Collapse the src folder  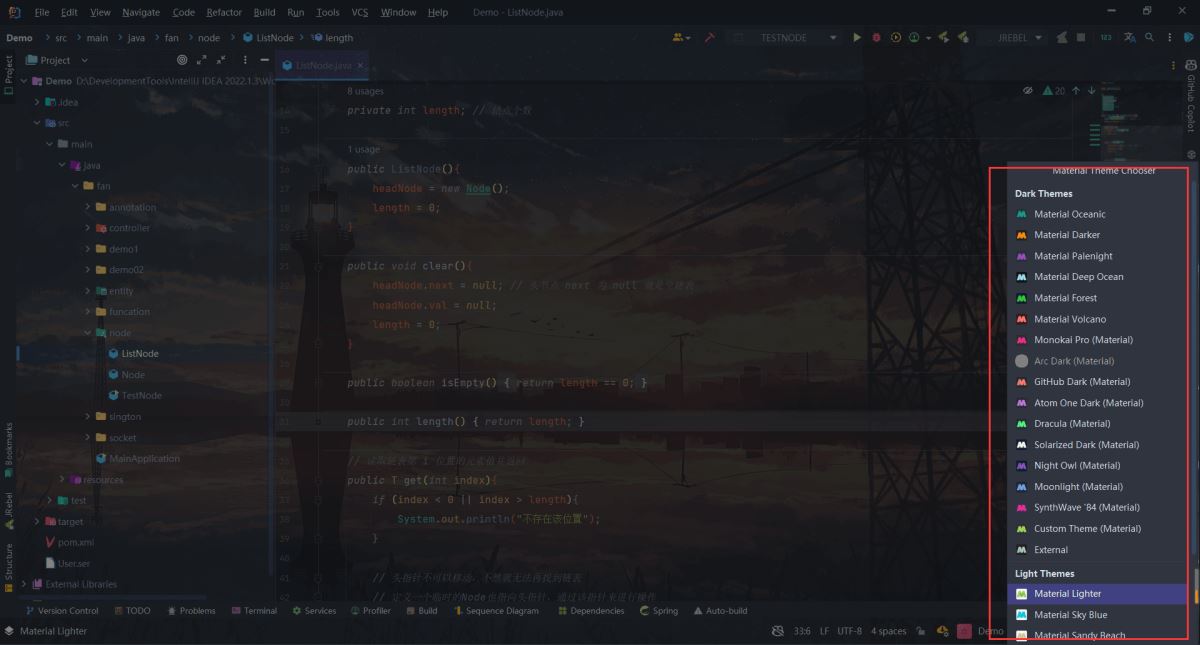37,123
